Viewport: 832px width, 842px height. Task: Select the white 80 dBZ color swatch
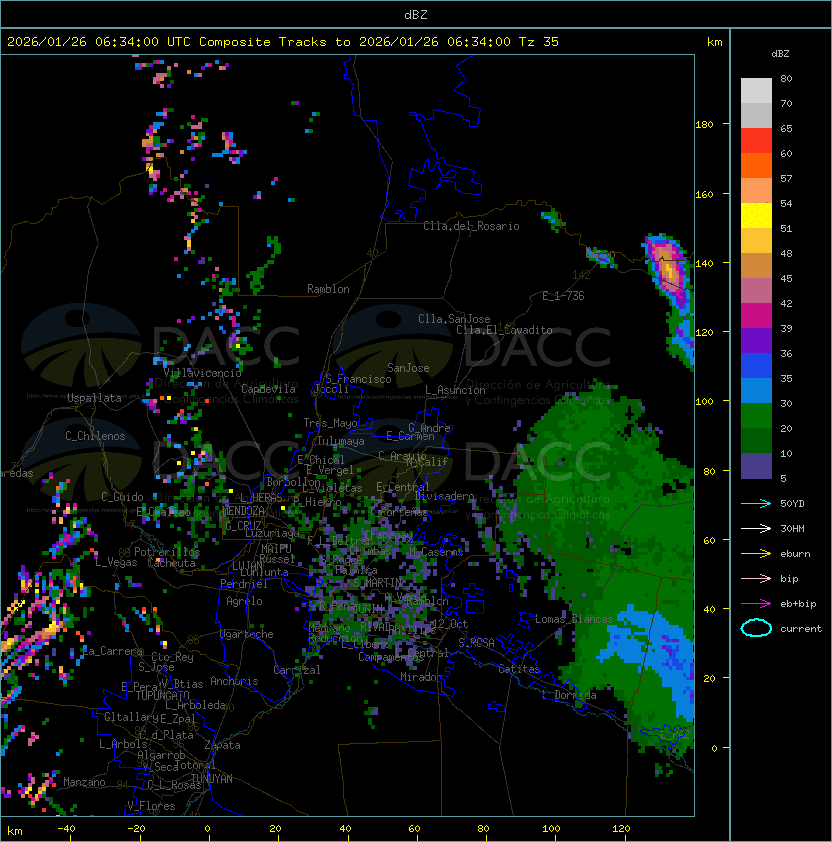pos(756,90)
